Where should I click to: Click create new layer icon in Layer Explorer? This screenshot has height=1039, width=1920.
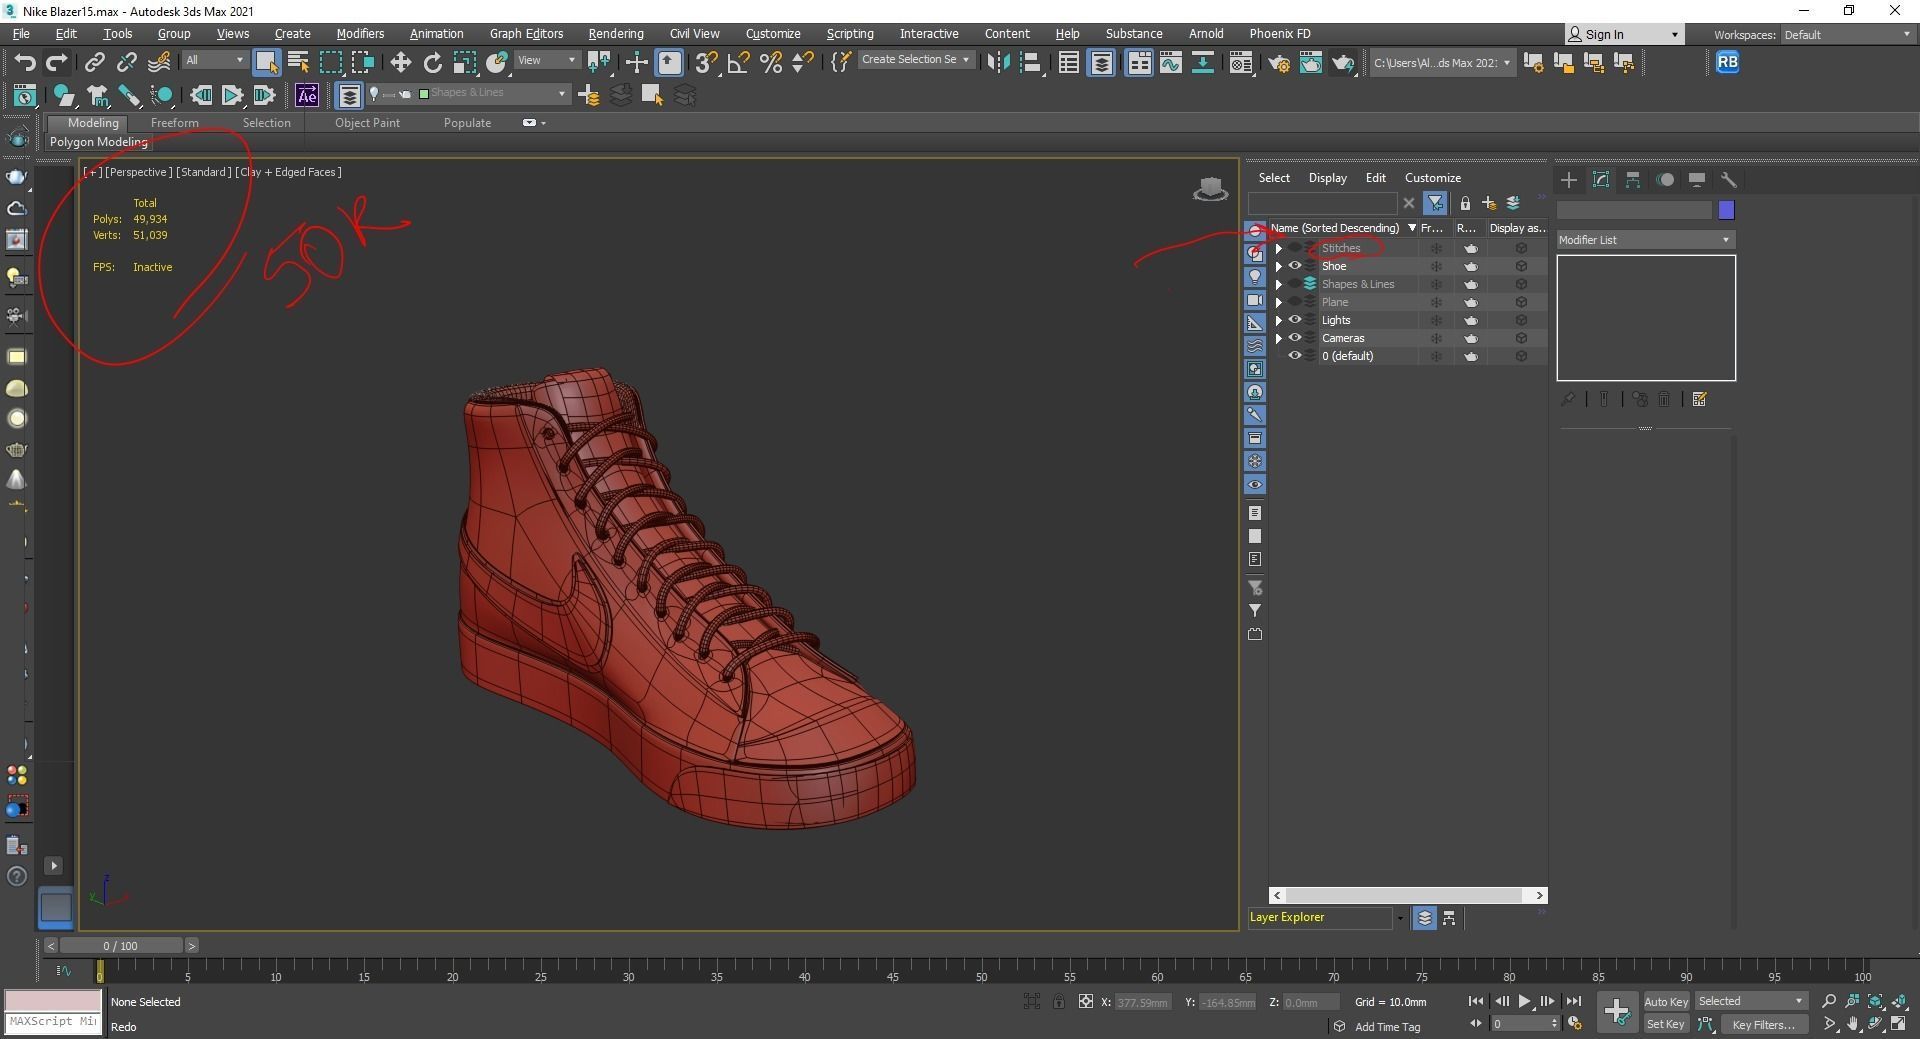tap(1489, 203)
